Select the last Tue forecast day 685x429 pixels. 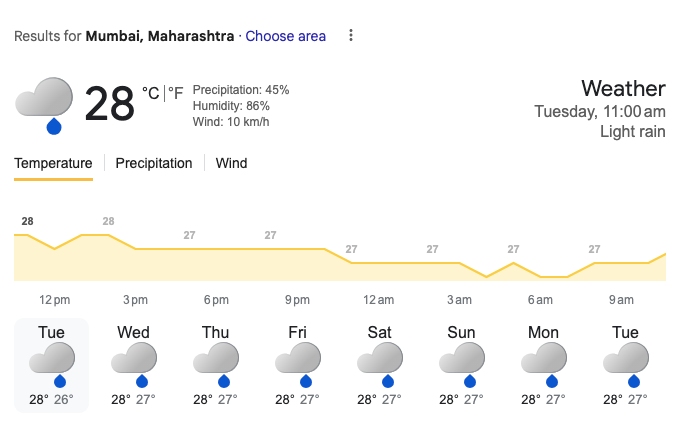click(x=625, y=365)
